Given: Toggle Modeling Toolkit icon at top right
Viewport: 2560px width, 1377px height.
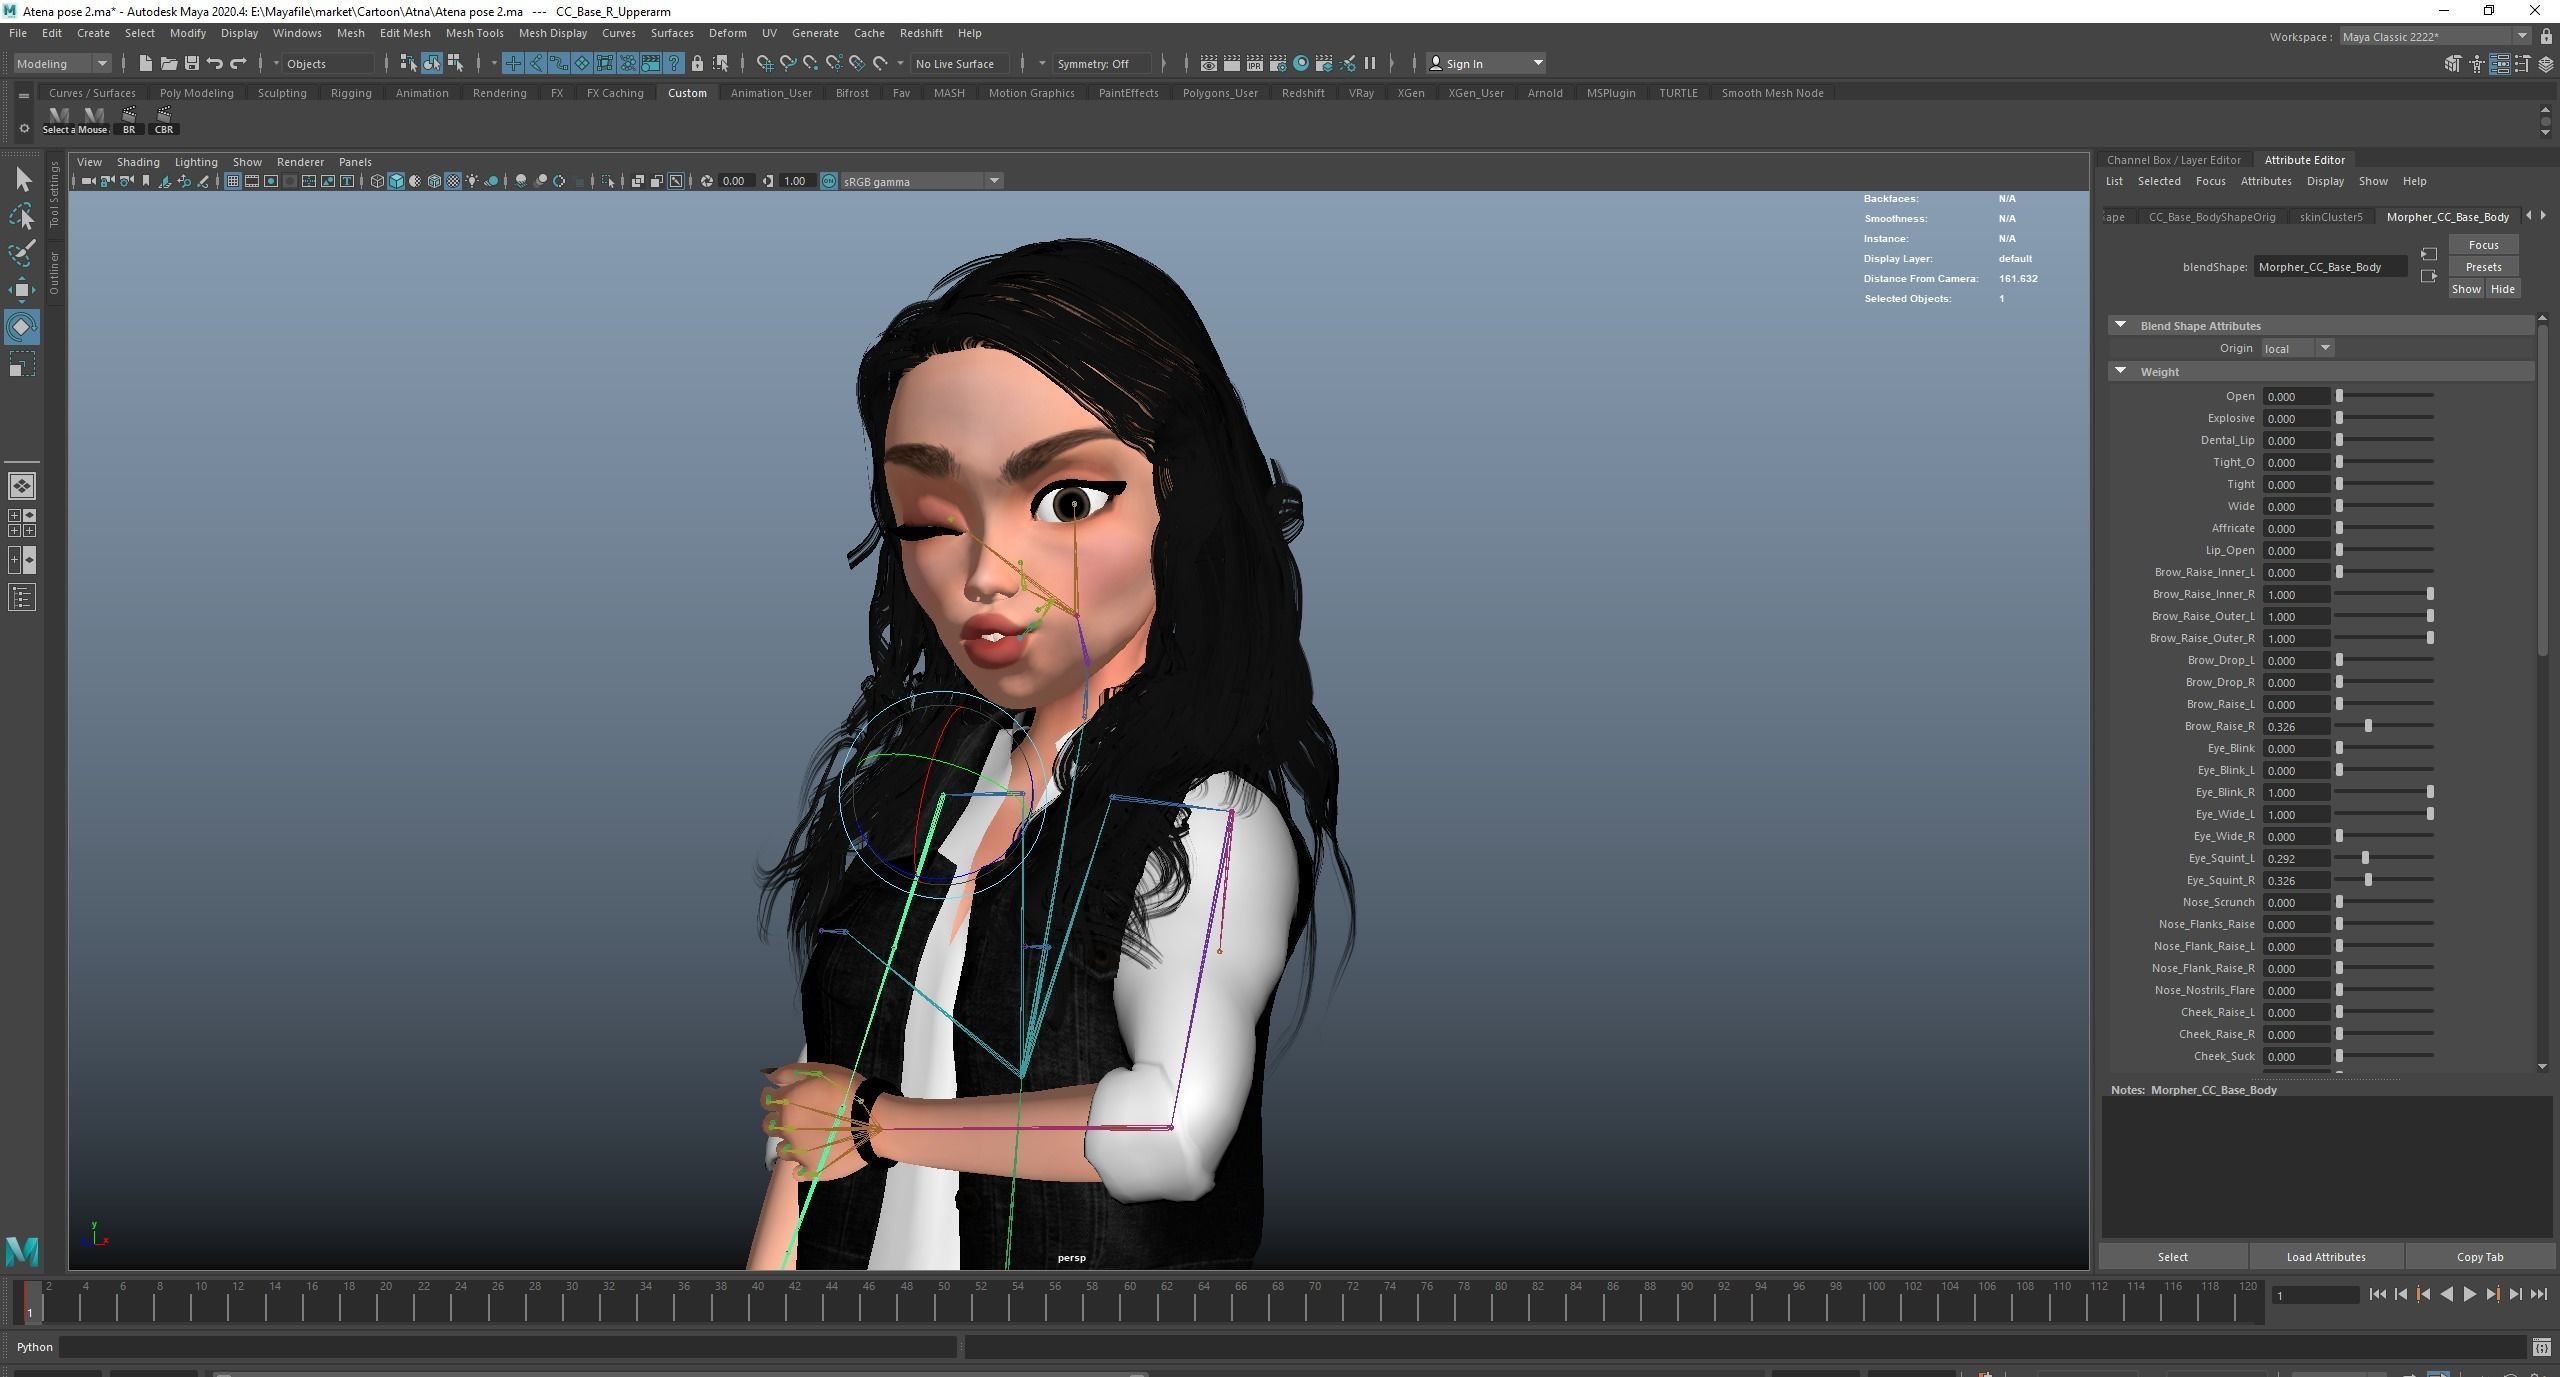Looking at the screenshot, I should click(2453, 64).
